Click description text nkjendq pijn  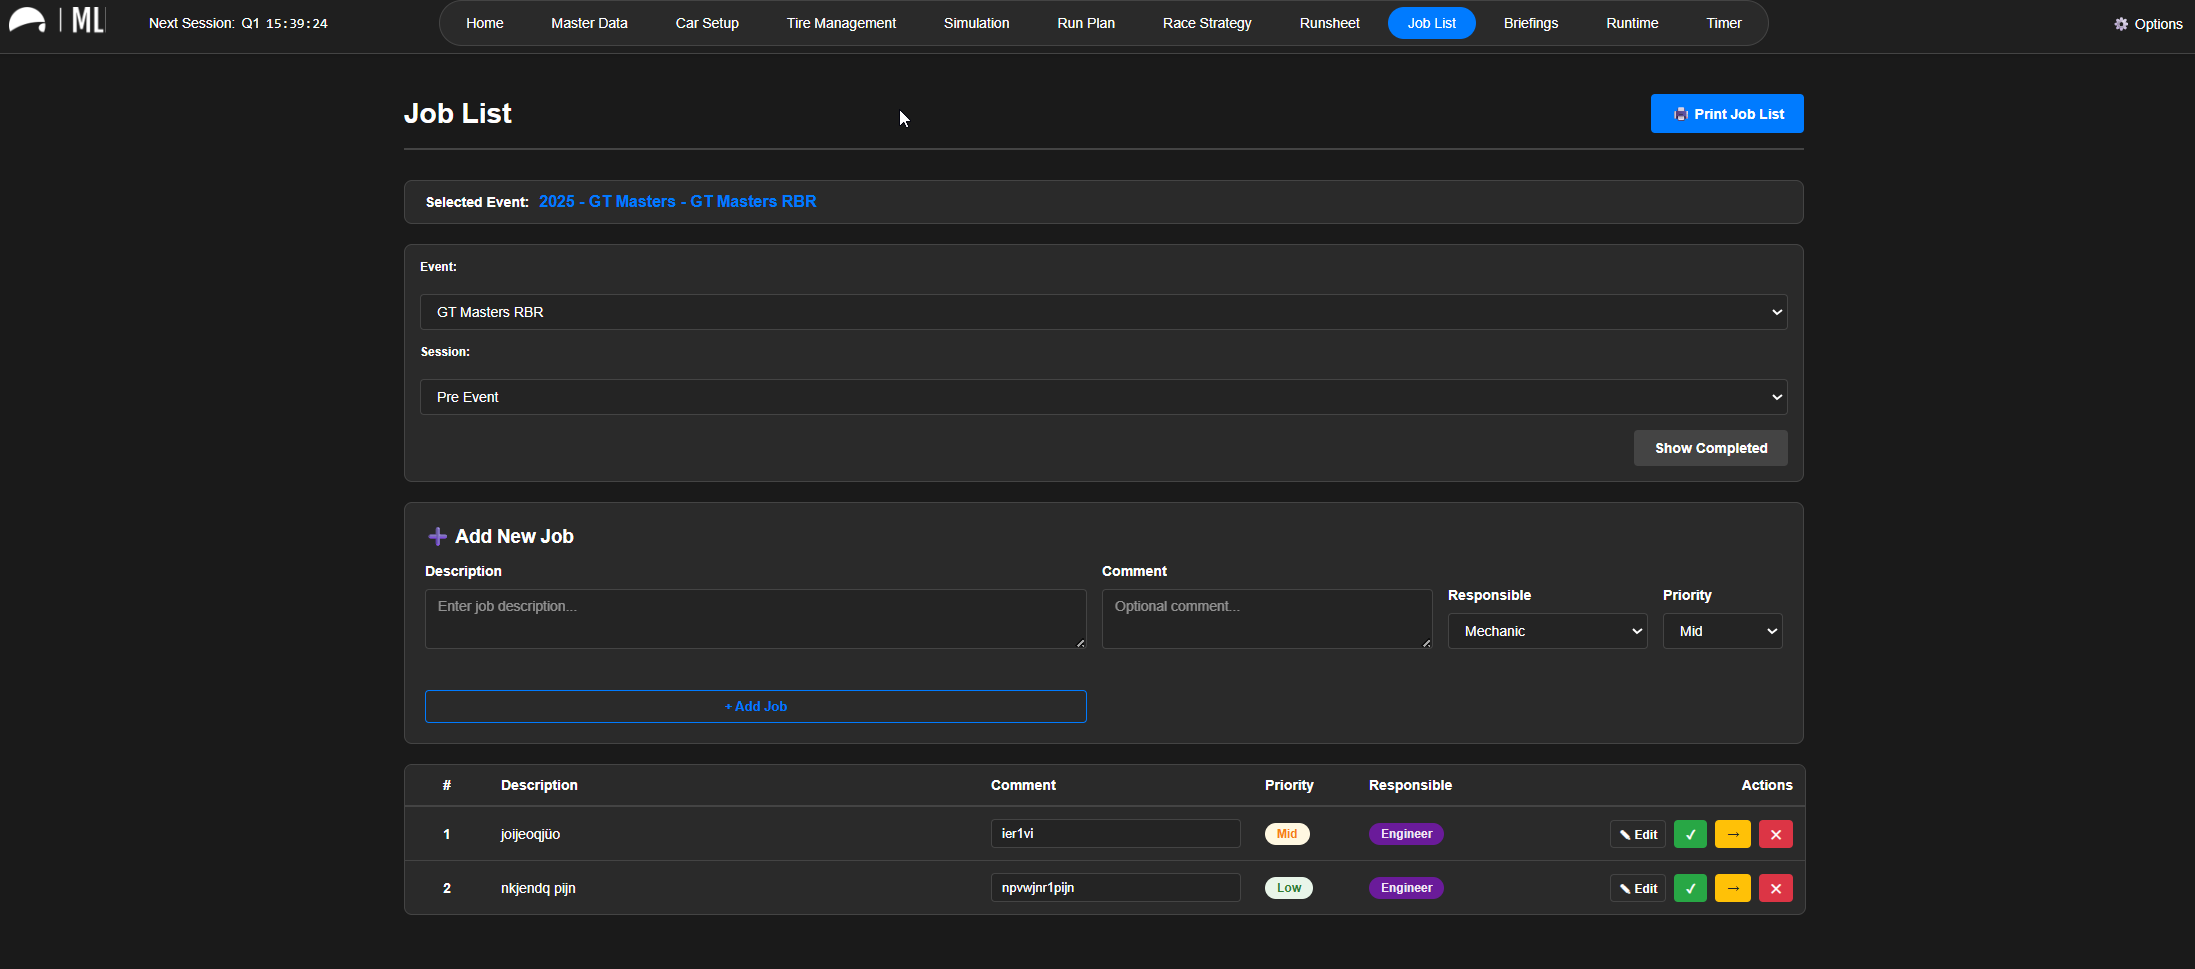(538, 888)
